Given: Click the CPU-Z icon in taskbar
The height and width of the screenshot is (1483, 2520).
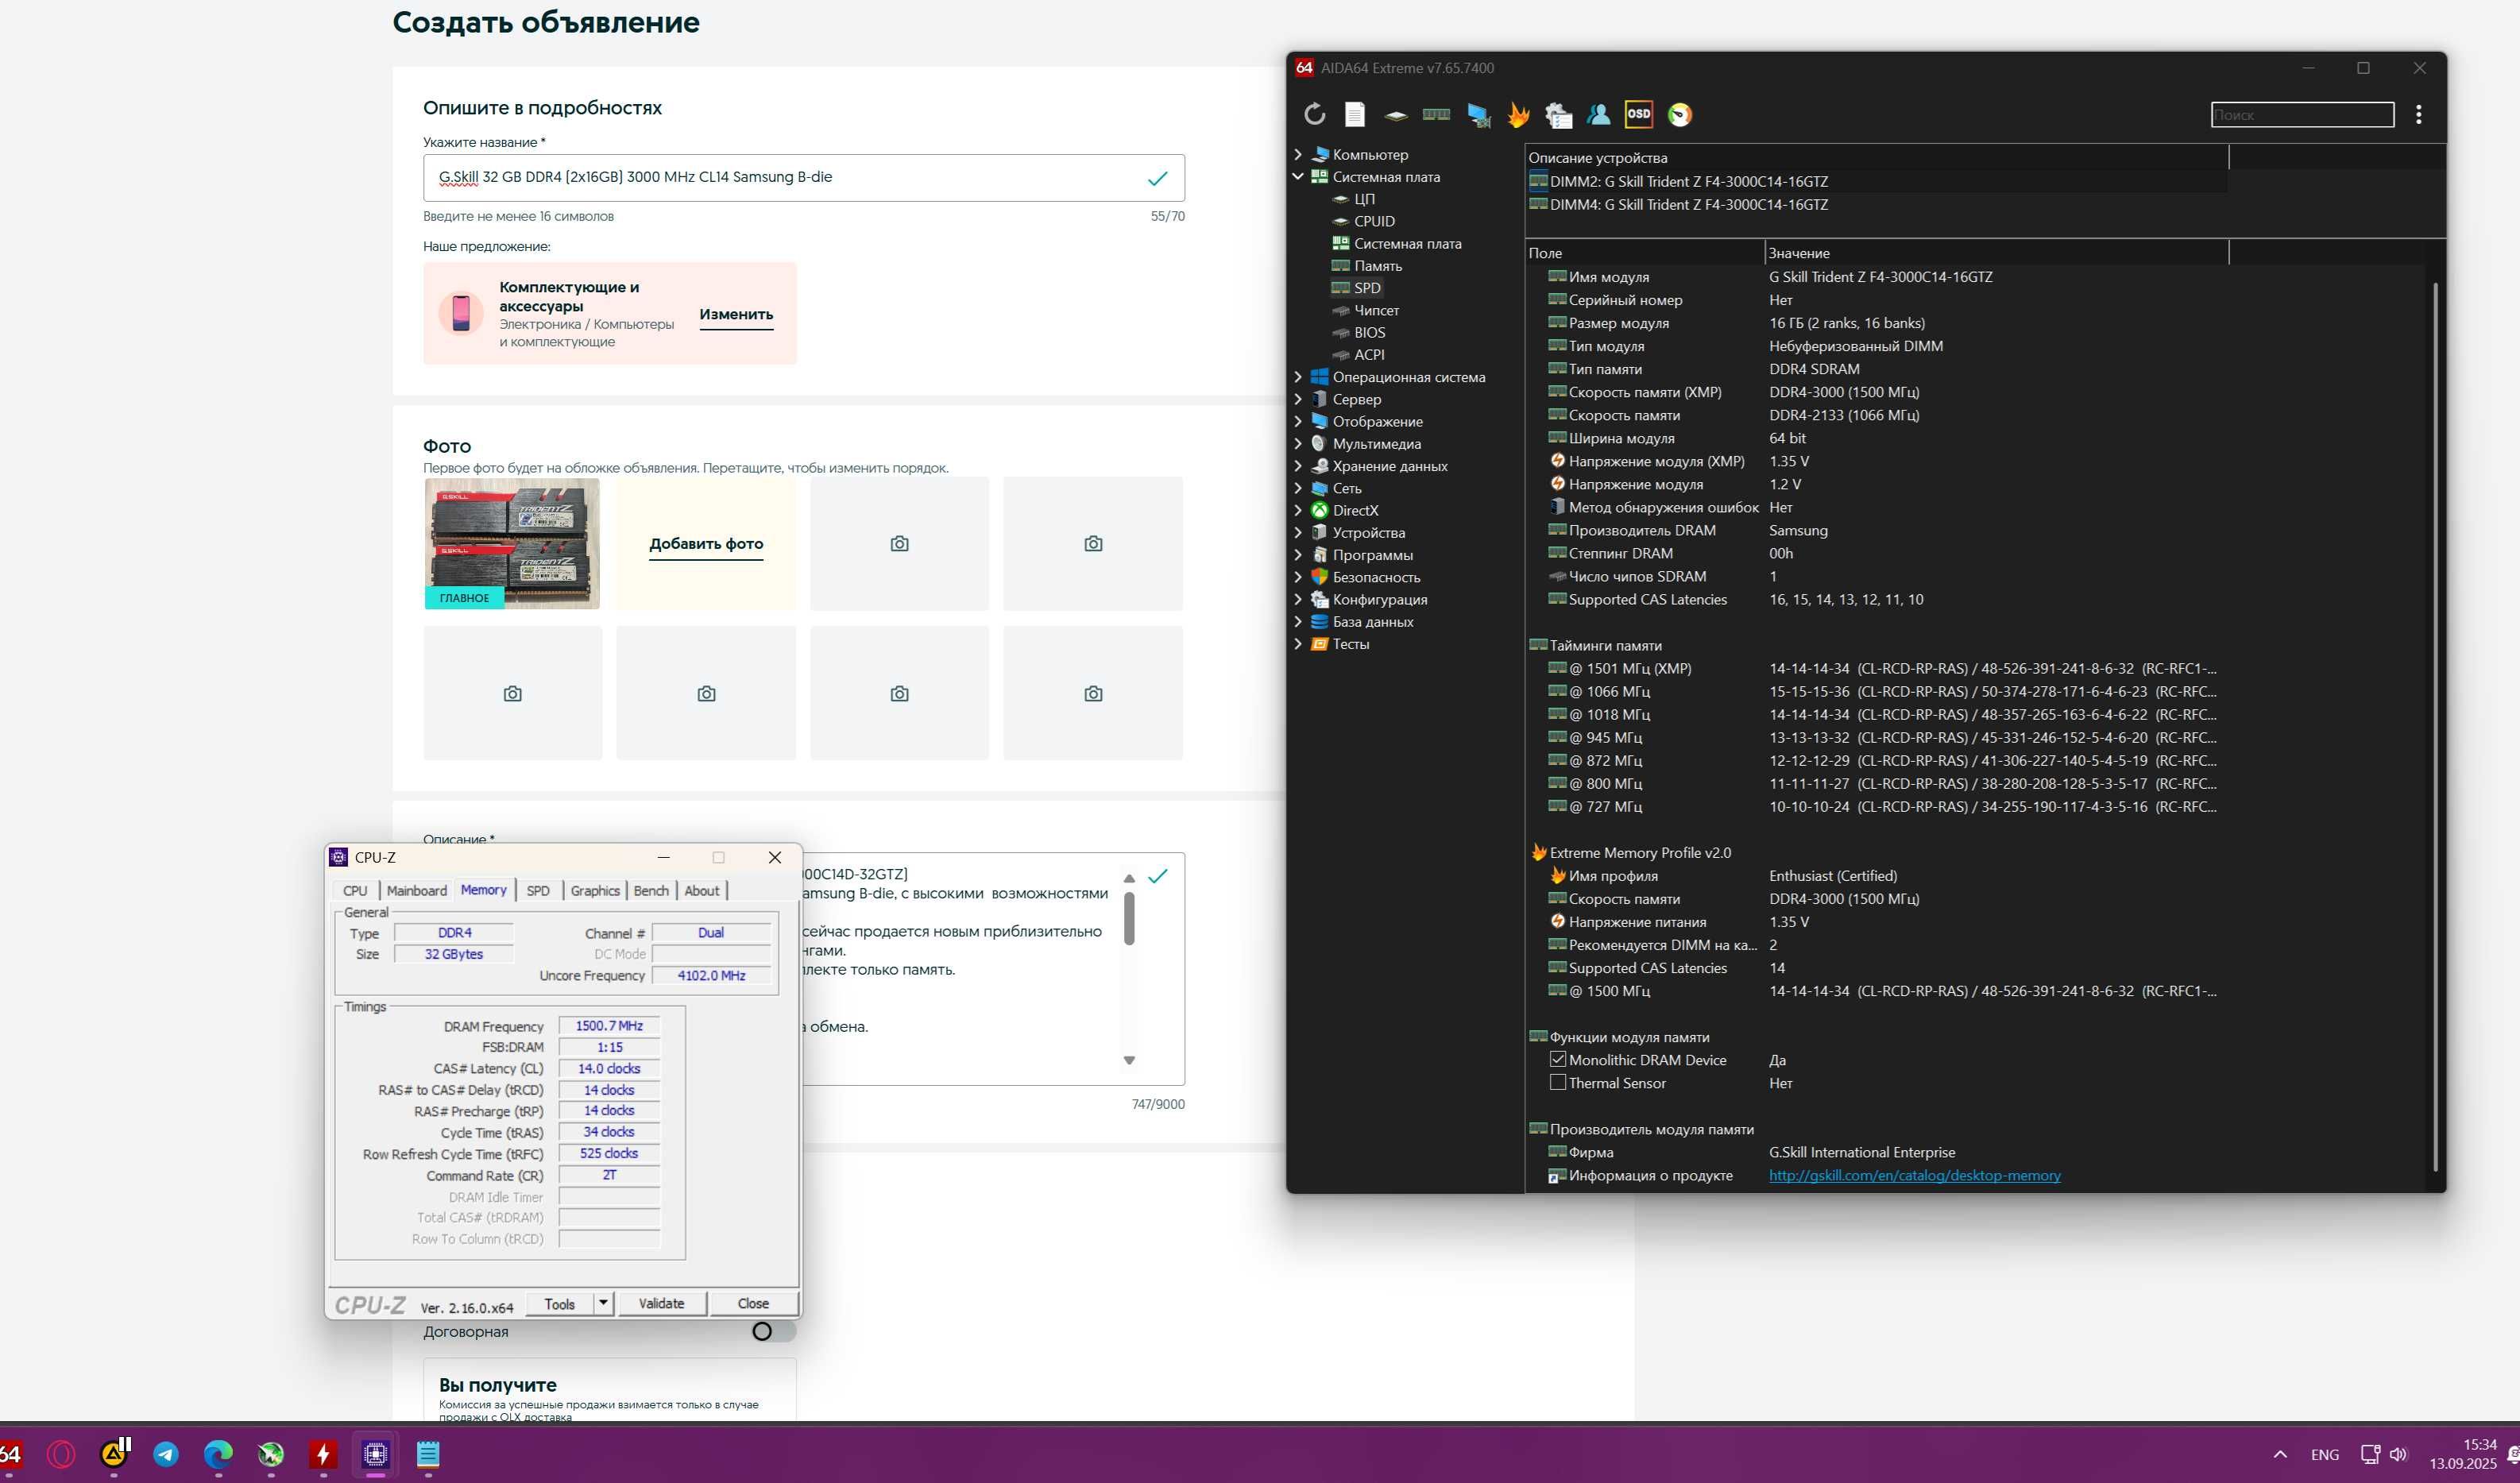Looking at the screenshot, I should [375, 1454].
